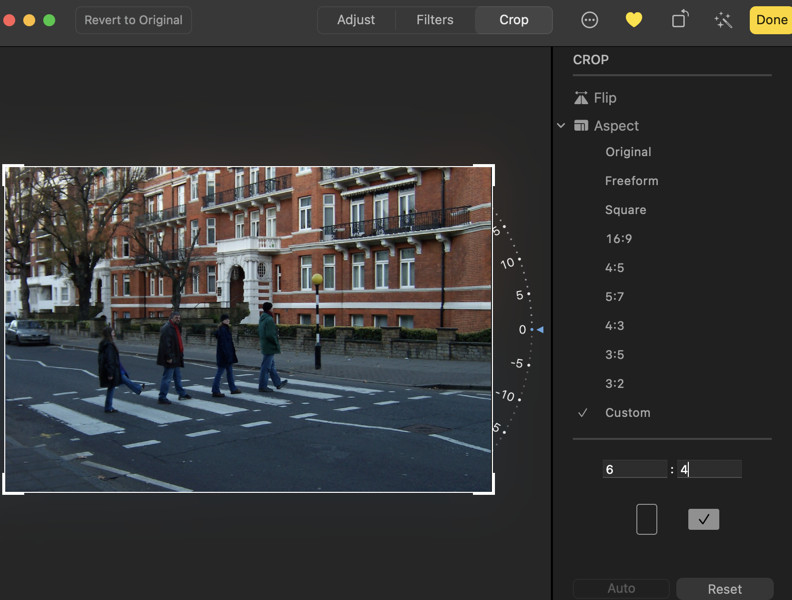Click the Aspect icon beside its label
The image size is (792, 600).
581,126
